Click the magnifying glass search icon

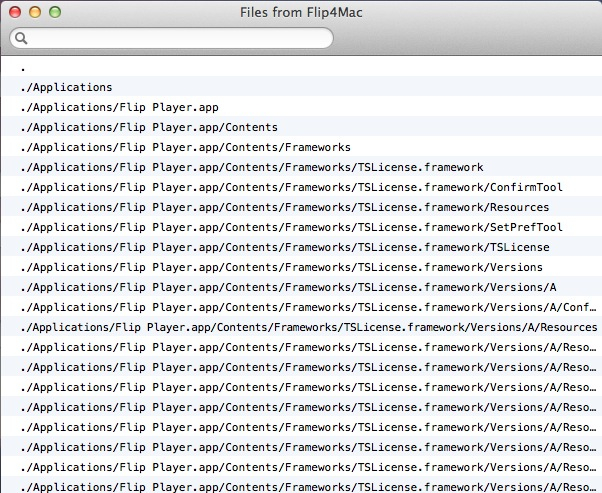[21, 38]
